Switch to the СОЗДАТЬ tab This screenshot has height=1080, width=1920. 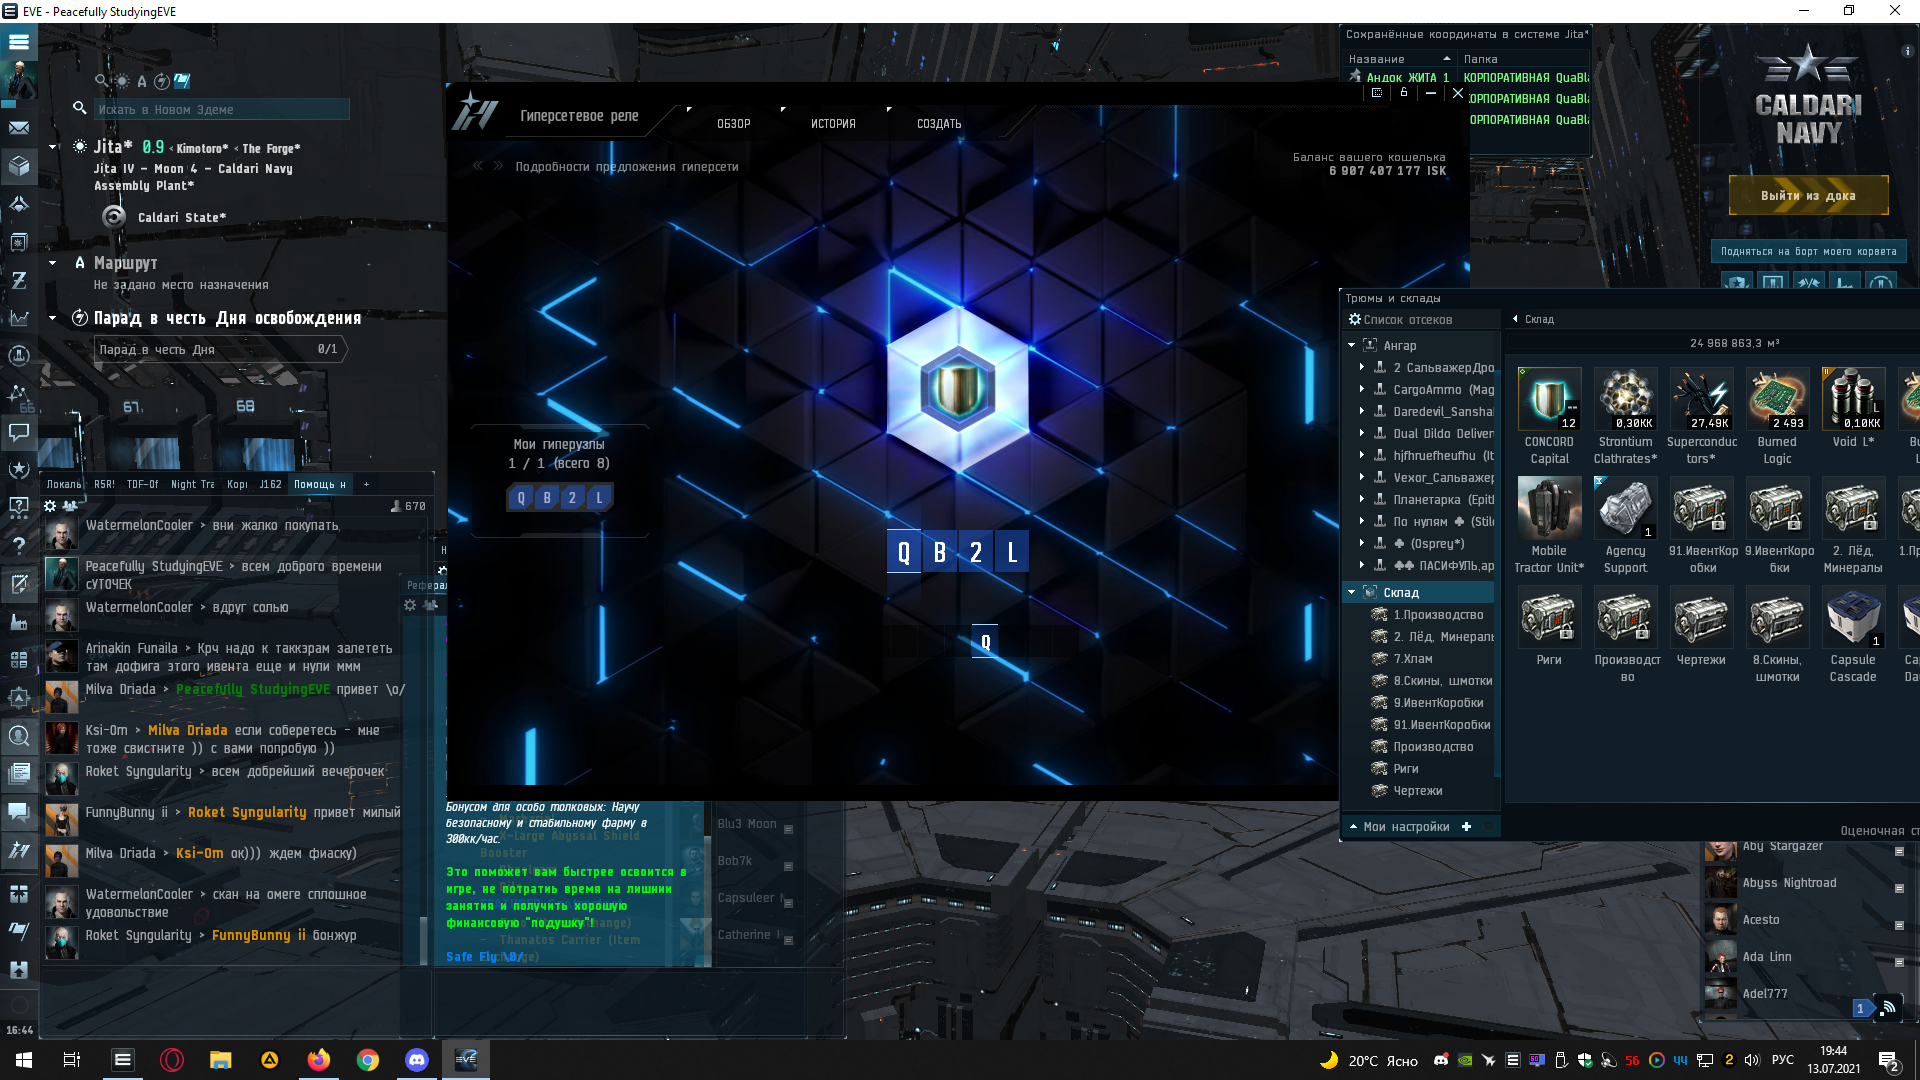pyautogui.click(x=939, y=124)
